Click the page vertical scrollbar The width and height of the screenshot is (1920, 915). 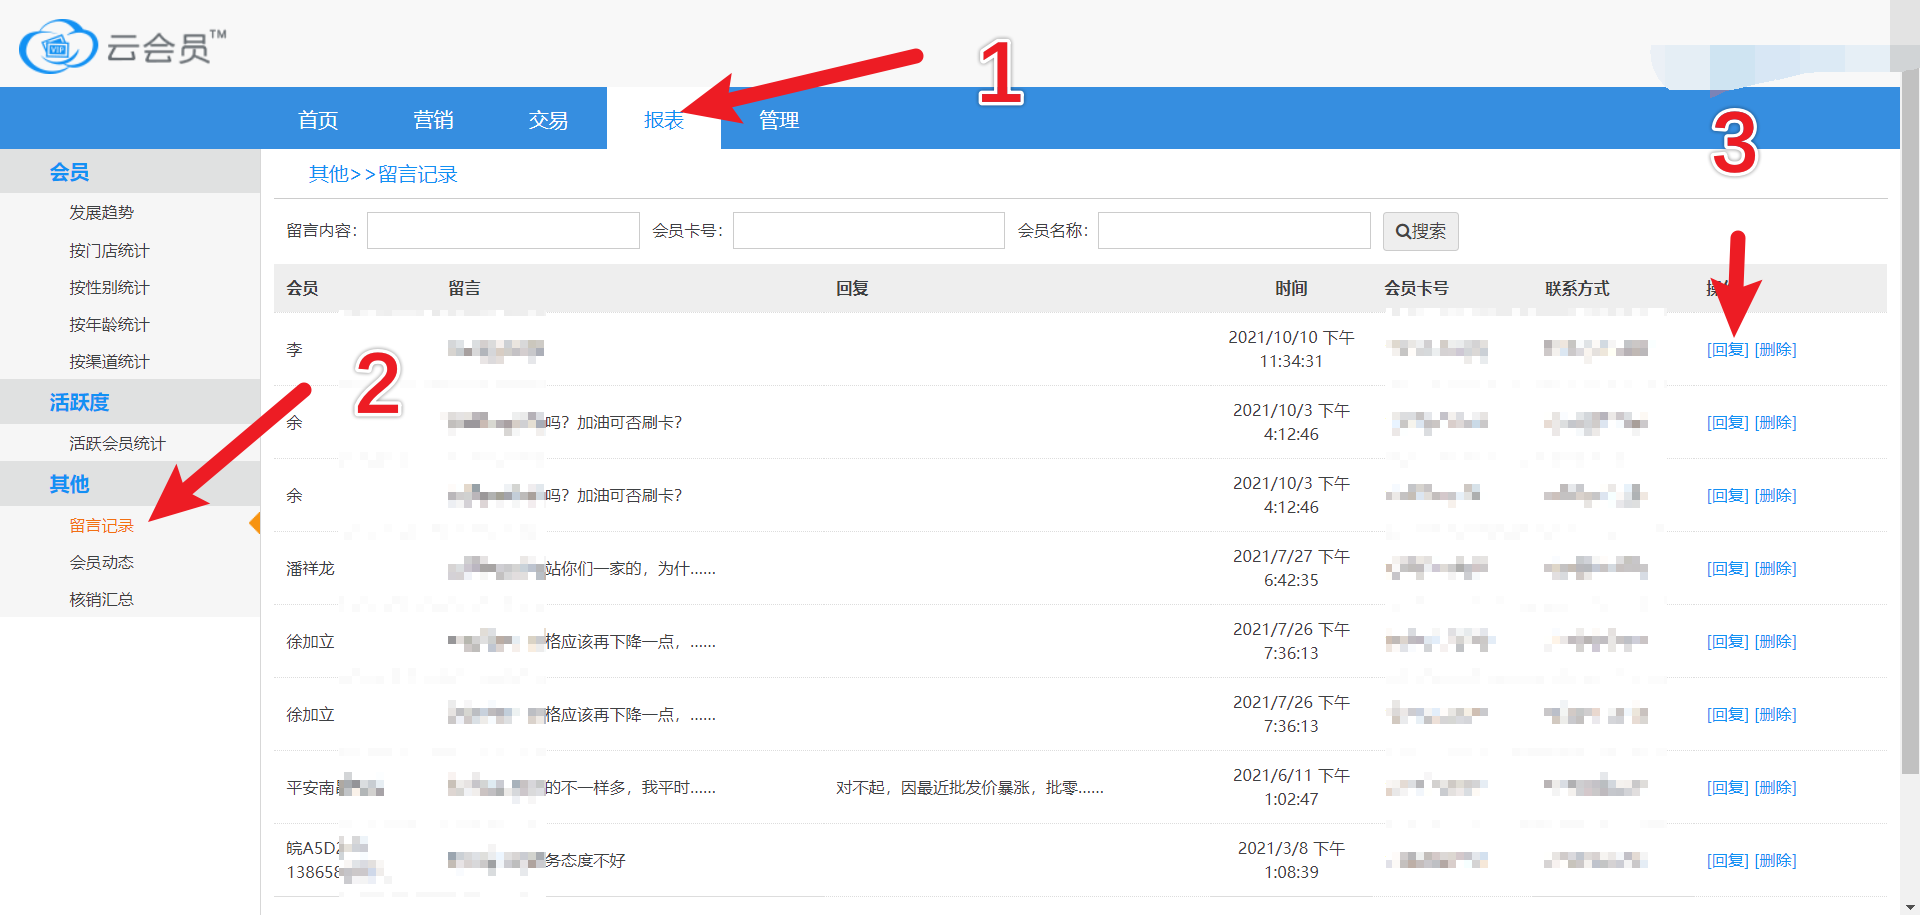click(1910, 420)
